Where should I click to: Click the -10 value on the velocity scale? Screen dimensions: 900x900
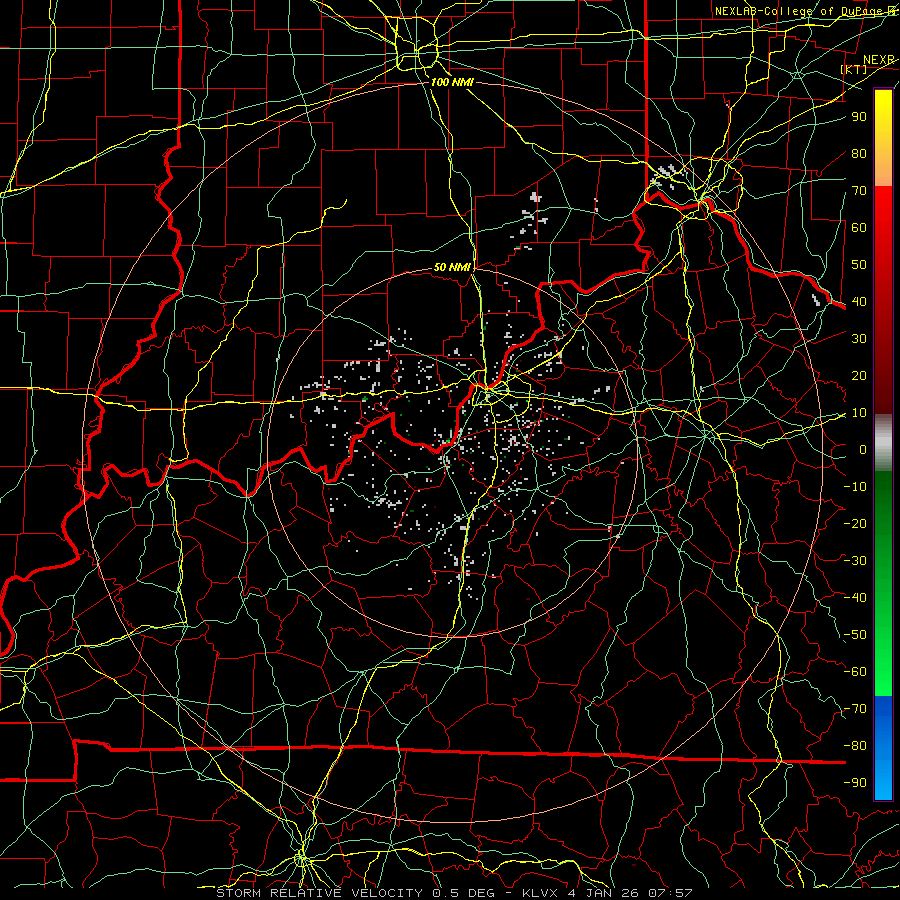coord(855,487)
